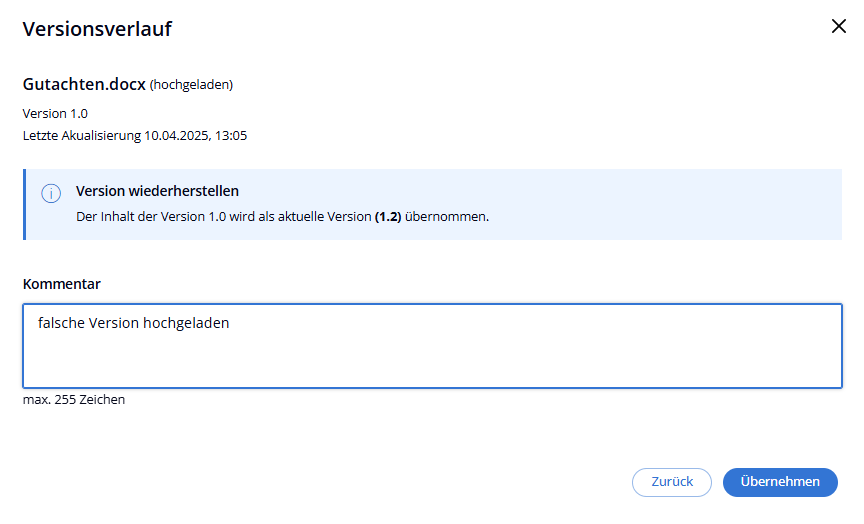This screenshot has width=864, height=524.
Task: Click the word übernommen in the banner
Action: (447, 216)
